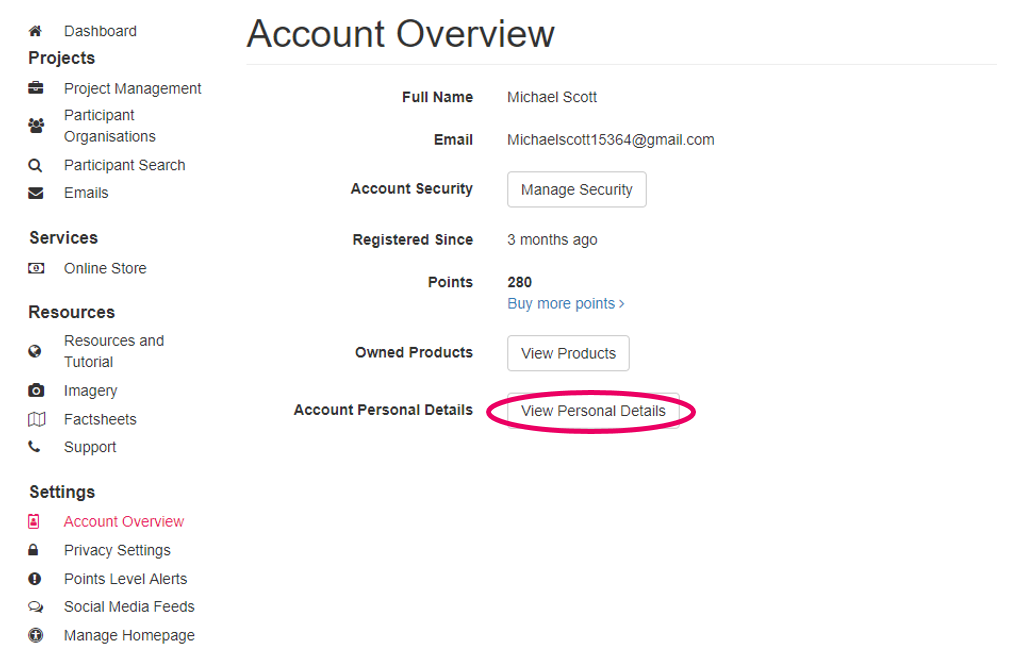Click the points value 280
This screenshot has height=656, width=1012.
point(520,282)
